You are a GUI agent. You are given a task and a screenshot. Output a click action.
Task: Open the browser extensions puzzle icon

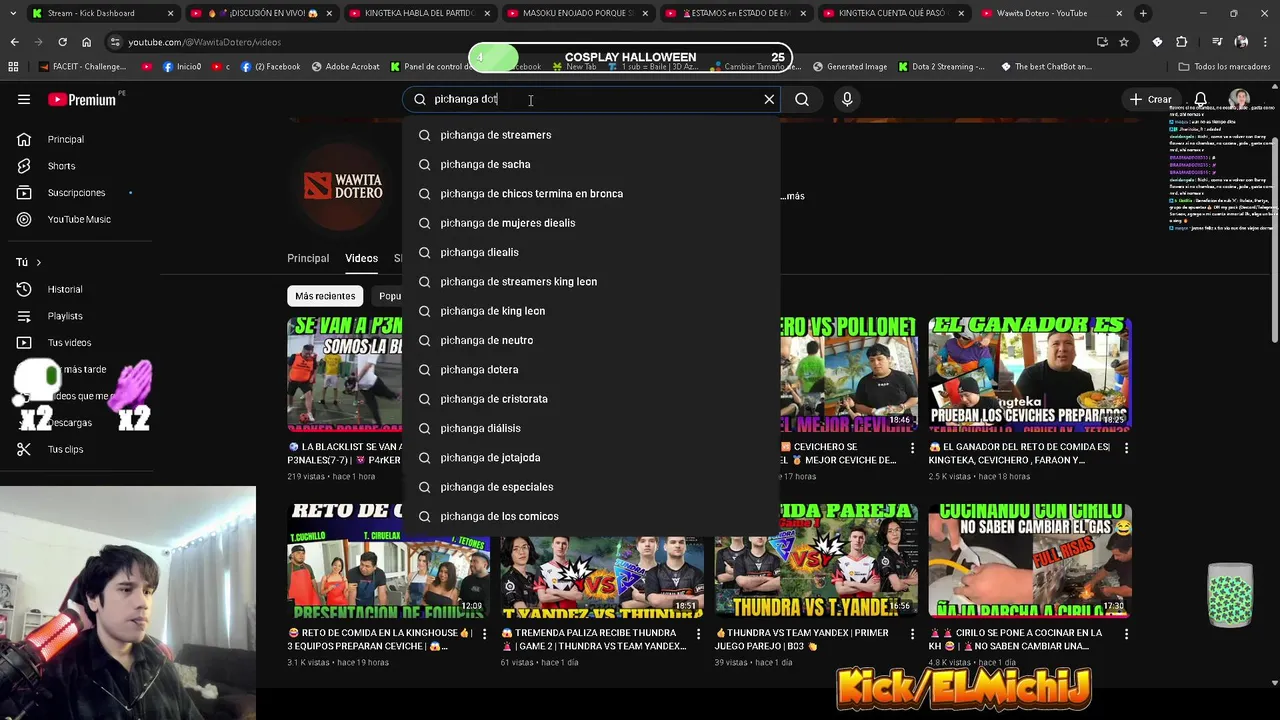[1181, 42]
